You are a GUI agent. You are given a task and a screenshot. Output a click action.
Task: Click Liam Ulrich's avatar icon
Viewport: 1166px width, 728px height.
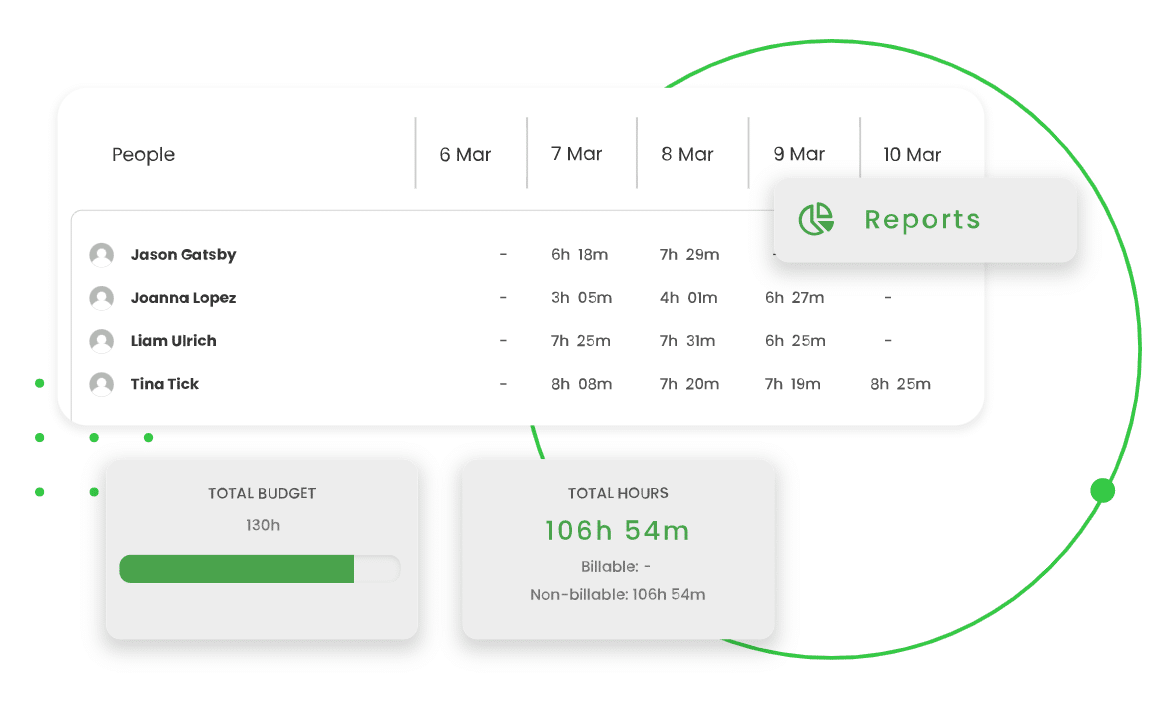click(x=101, y=340)
